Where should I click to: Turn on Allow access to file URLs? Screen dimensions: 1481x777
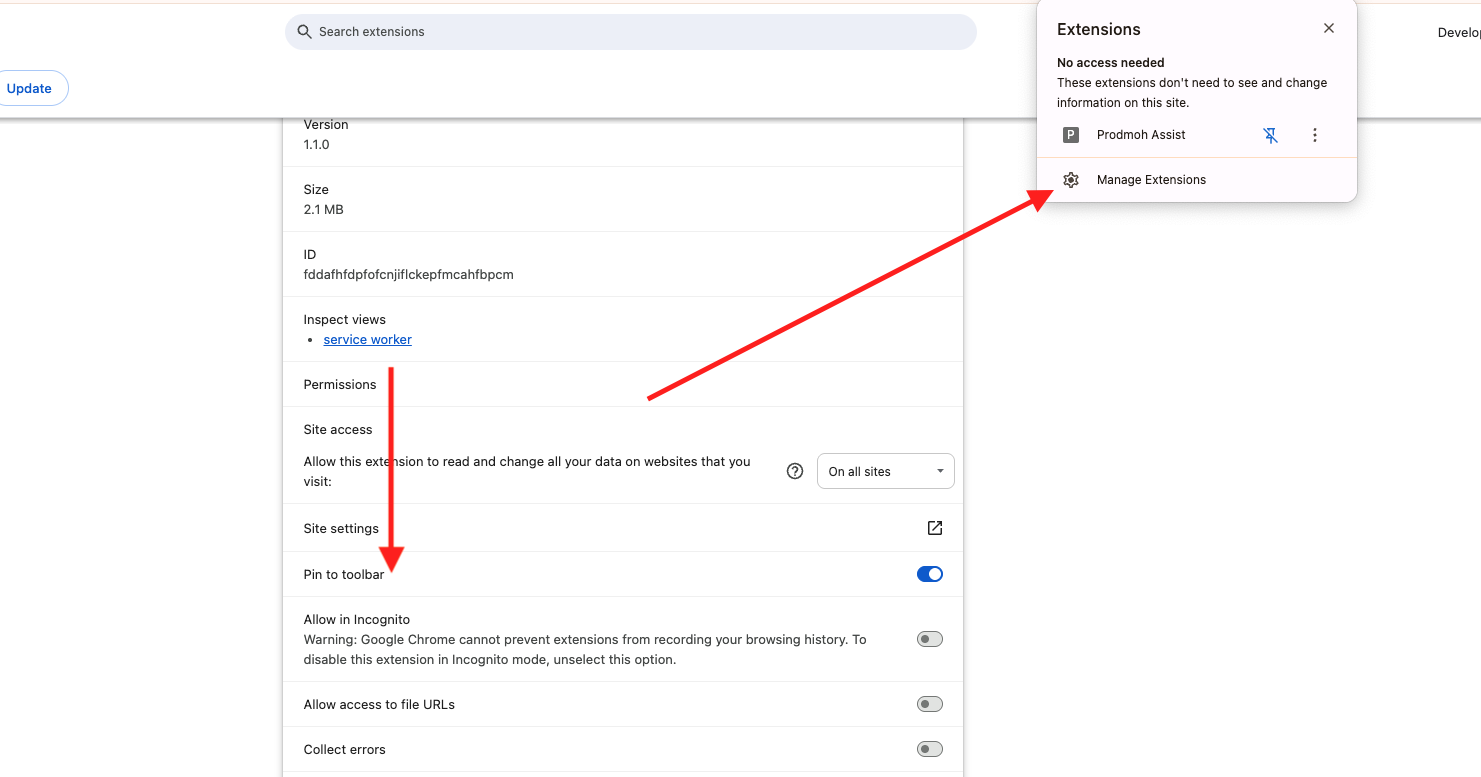click(929, 703)
